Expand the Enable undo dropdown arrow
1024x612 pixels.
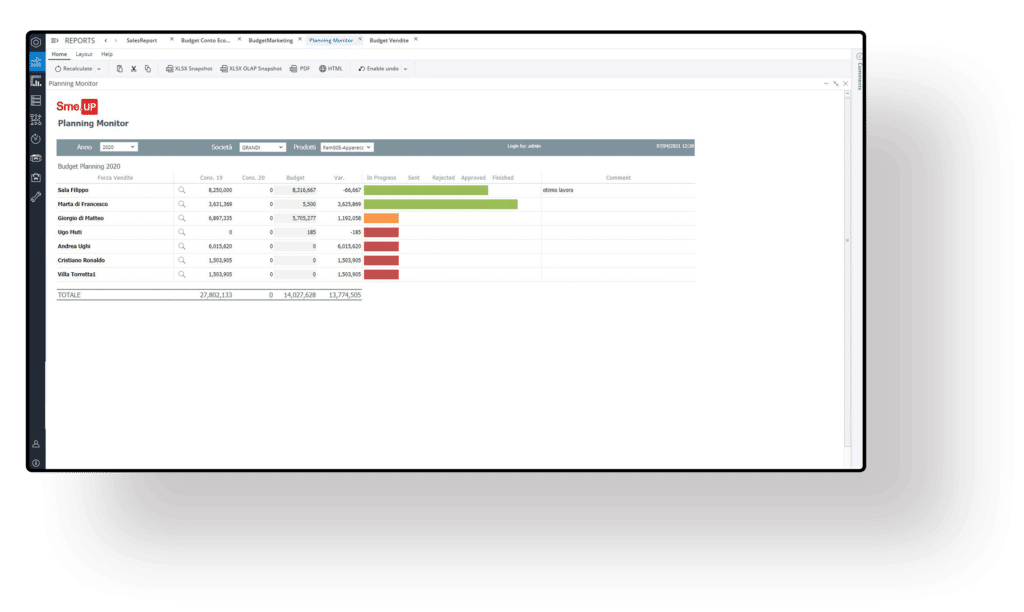pyautogui.click(x=405, y=69)
